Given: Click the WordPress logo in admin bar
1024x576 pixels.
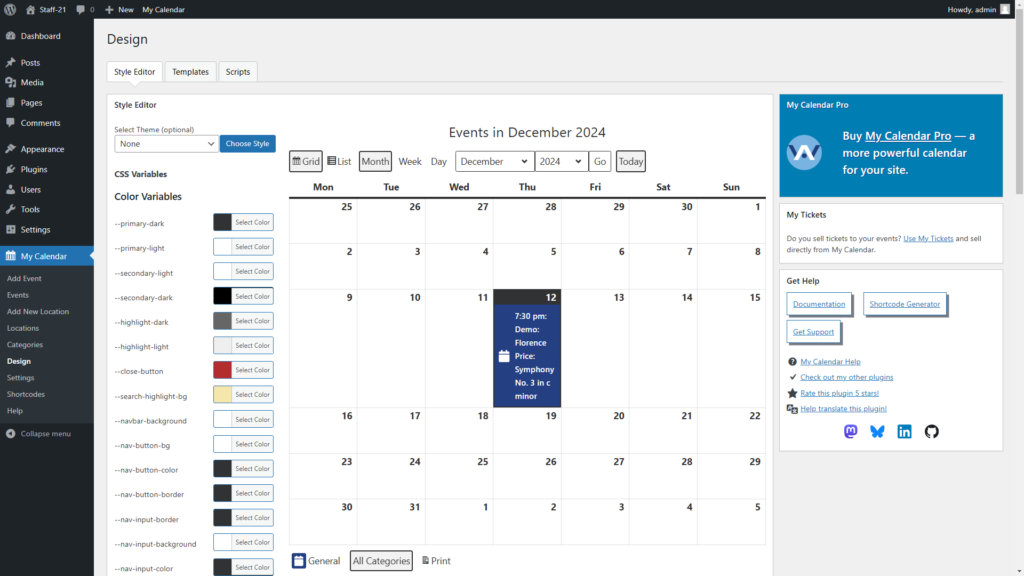Looking at the screenshot, I should (10, 9).
